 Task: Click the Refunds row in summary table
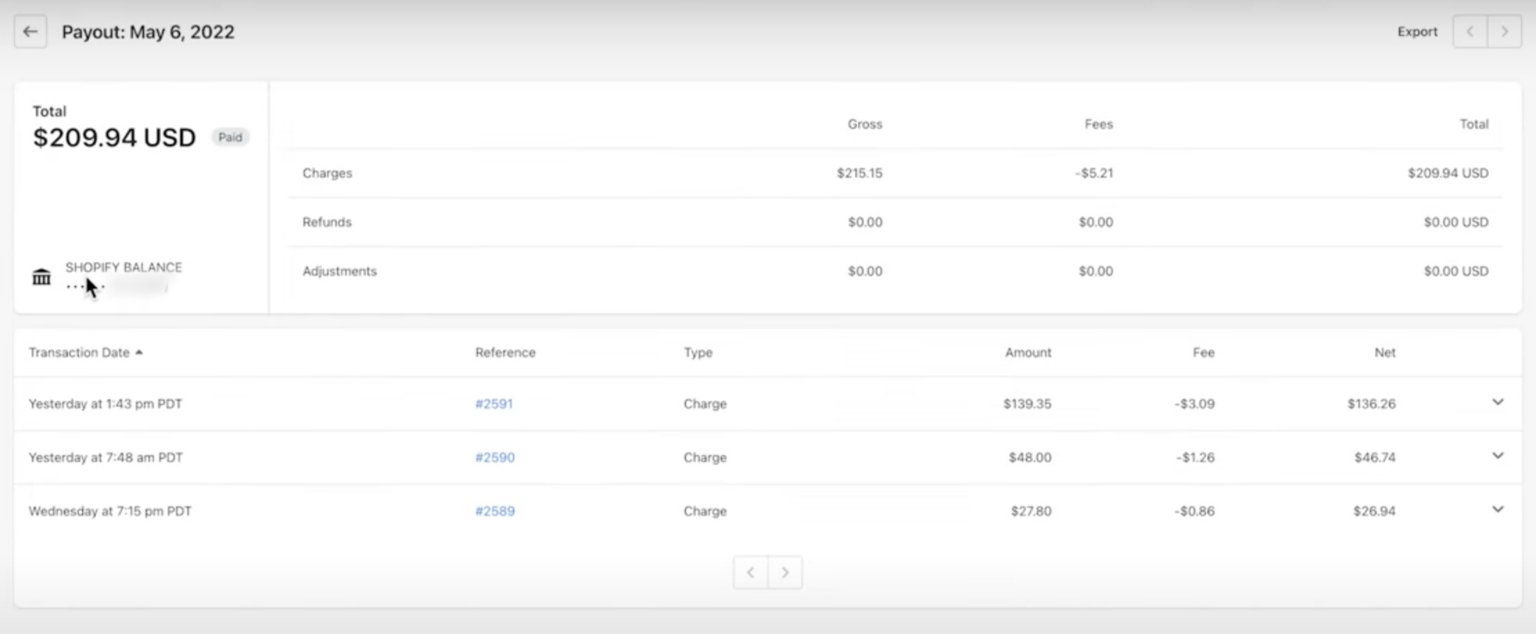[327, 222]
